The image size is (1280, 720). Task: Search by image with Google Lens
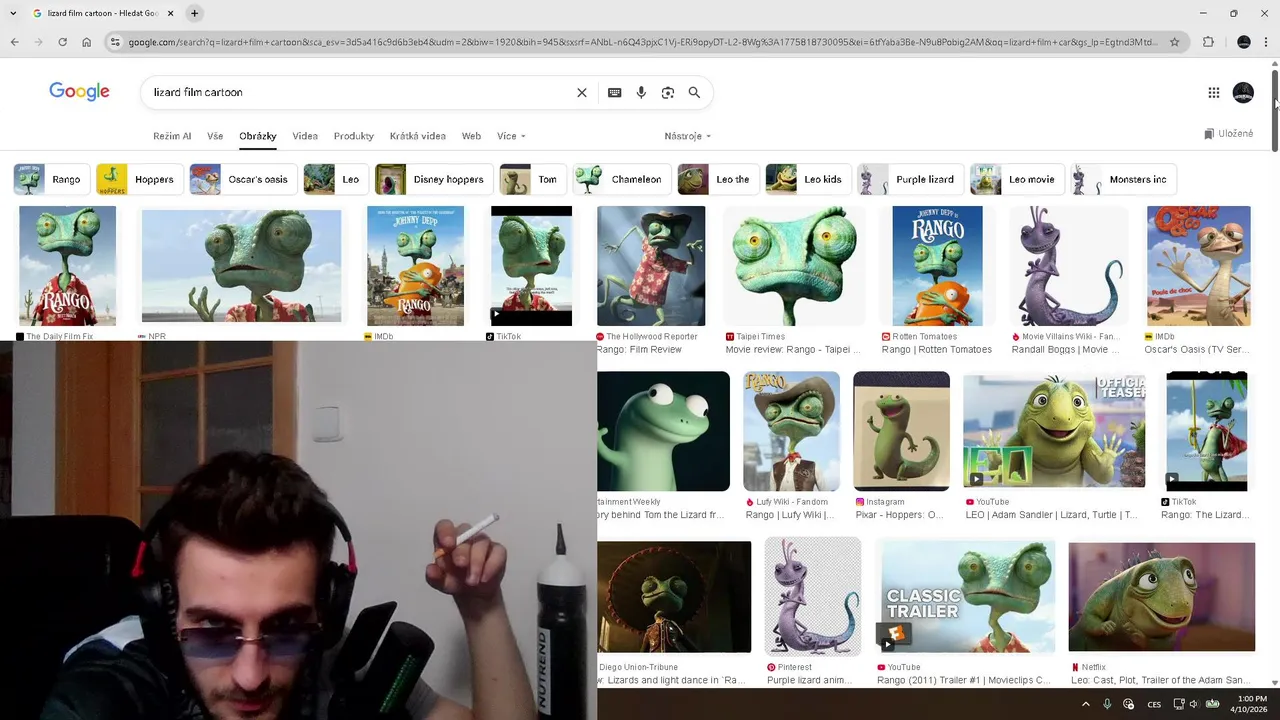(668, 92)
